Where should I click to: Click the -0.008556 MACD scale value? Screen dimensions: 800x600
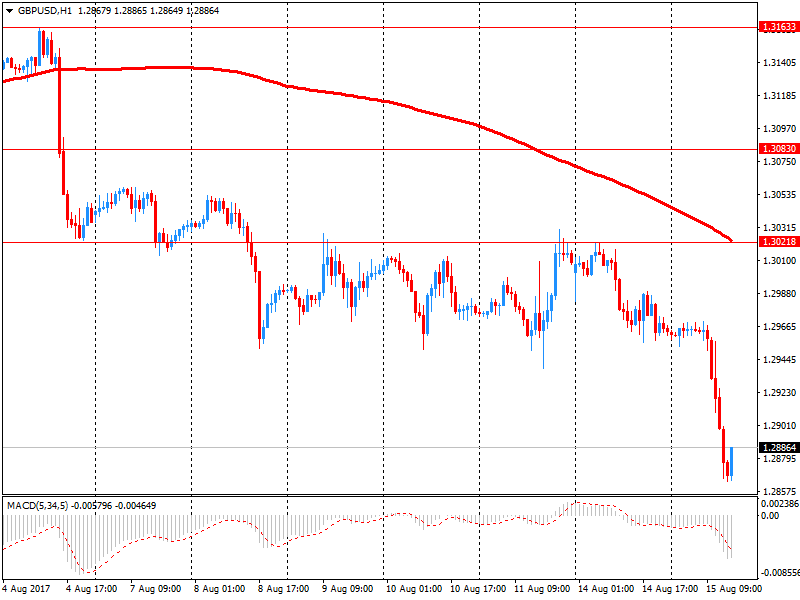point(779,573)
